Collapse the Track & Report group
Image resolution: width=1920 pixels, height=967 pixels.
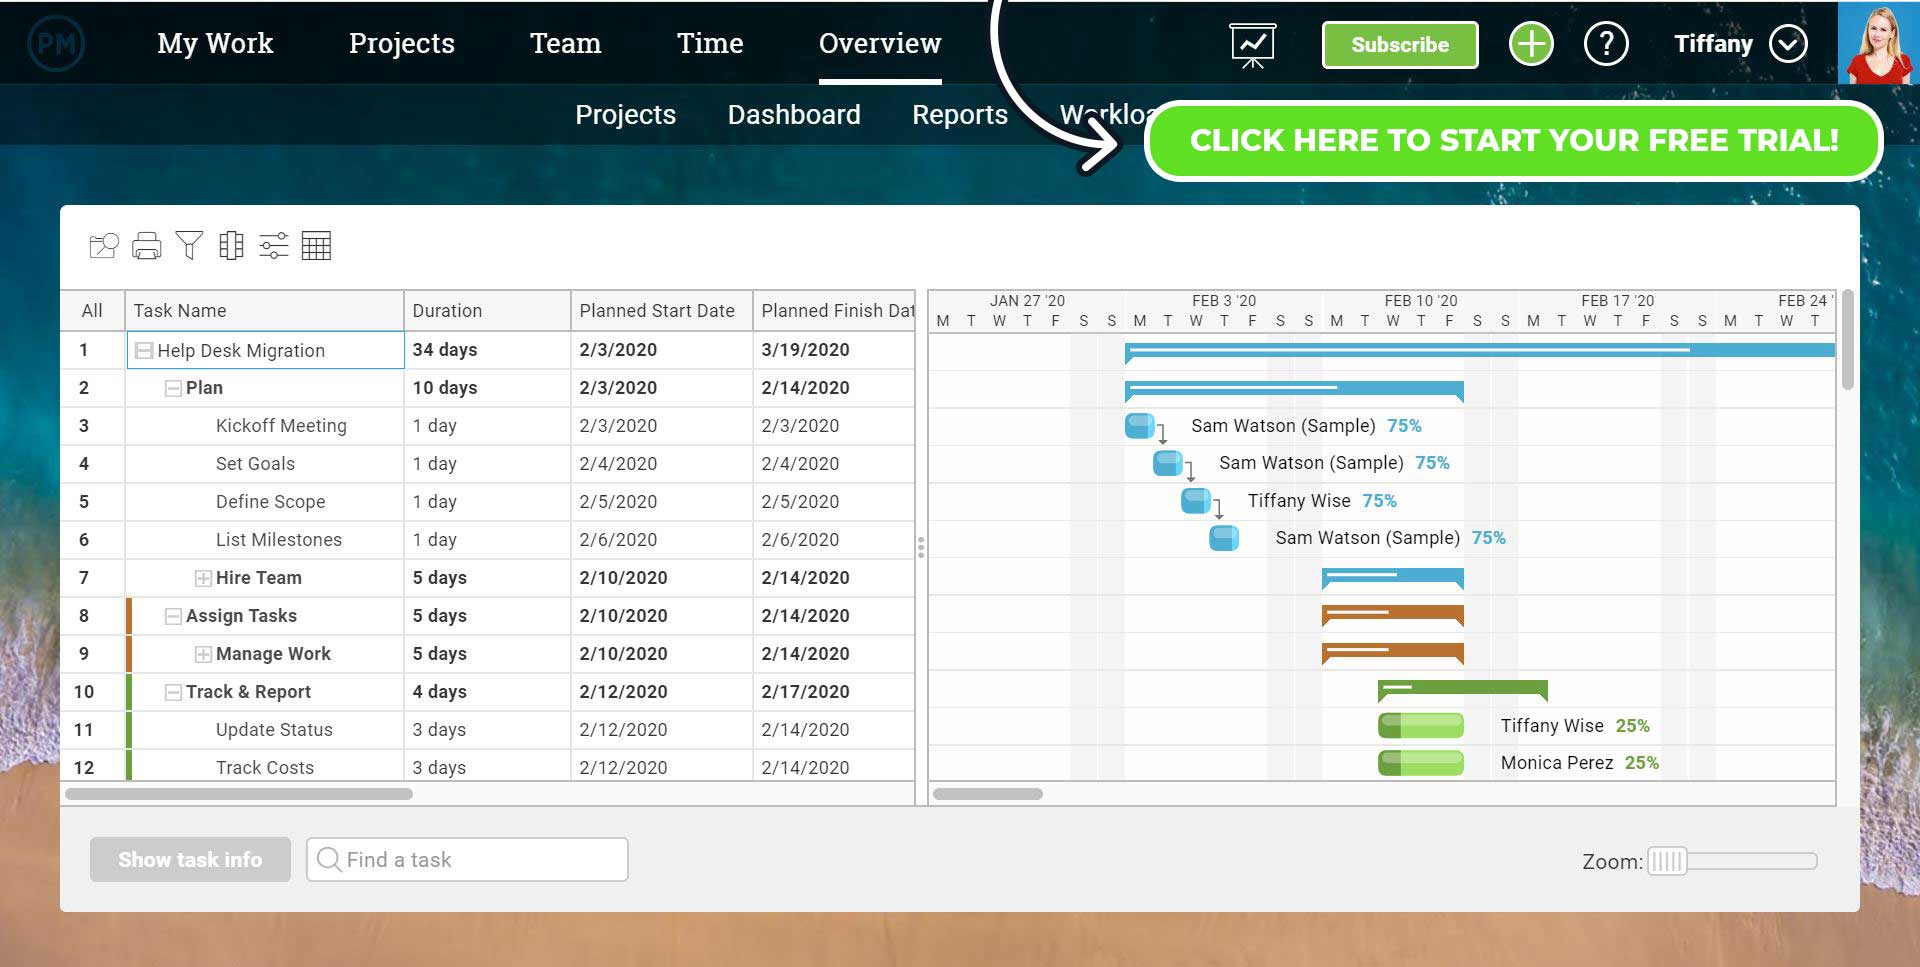pyautogui.click(x=173, y=692)
